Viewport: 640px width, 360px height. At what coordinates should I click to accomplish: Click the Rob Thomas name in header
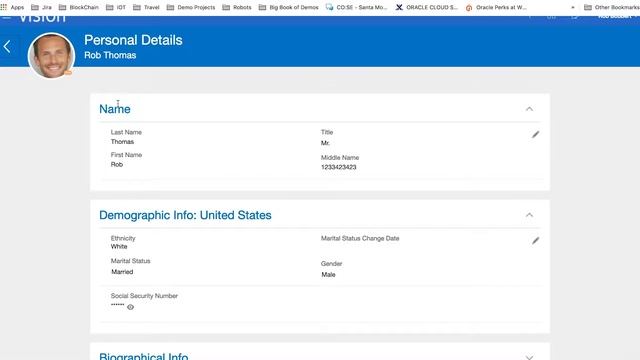[x=110, y=55]
